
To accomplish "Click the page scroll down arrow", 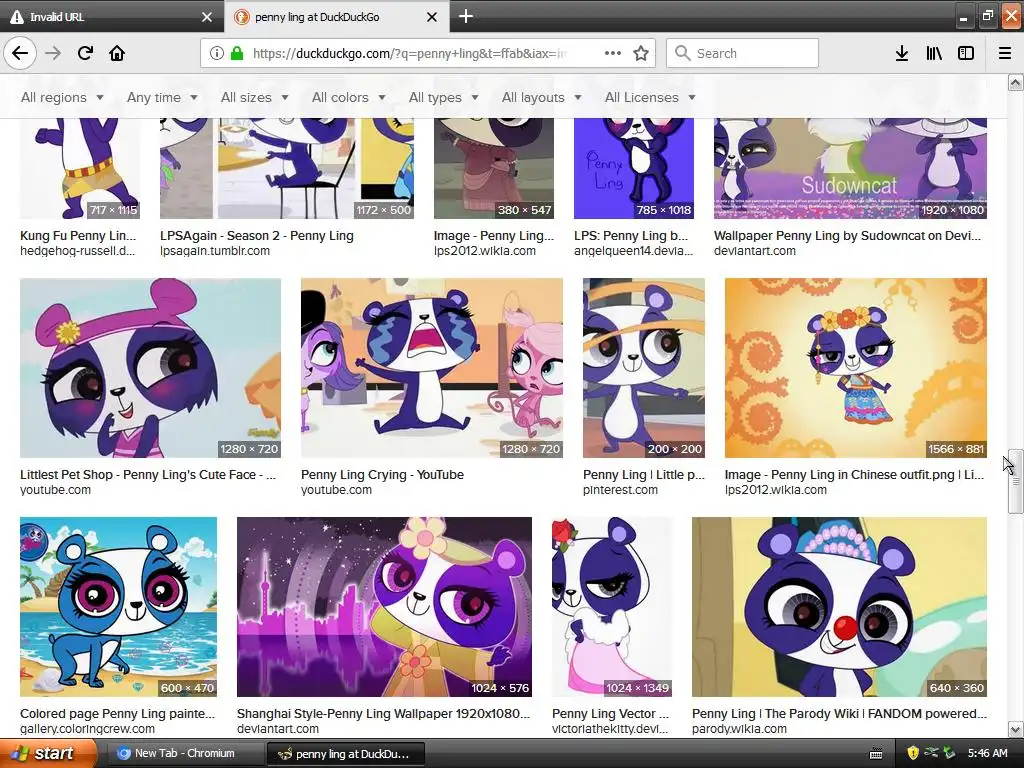I will 1016,729.
